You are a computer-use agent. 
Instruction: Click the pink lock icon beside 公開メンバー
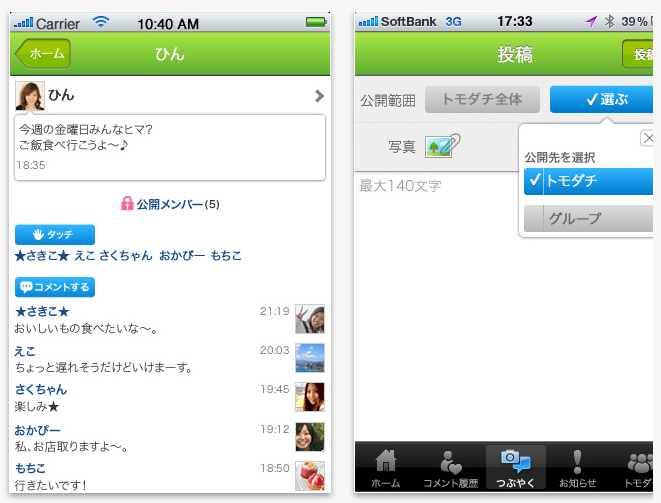tap(127, 203)
